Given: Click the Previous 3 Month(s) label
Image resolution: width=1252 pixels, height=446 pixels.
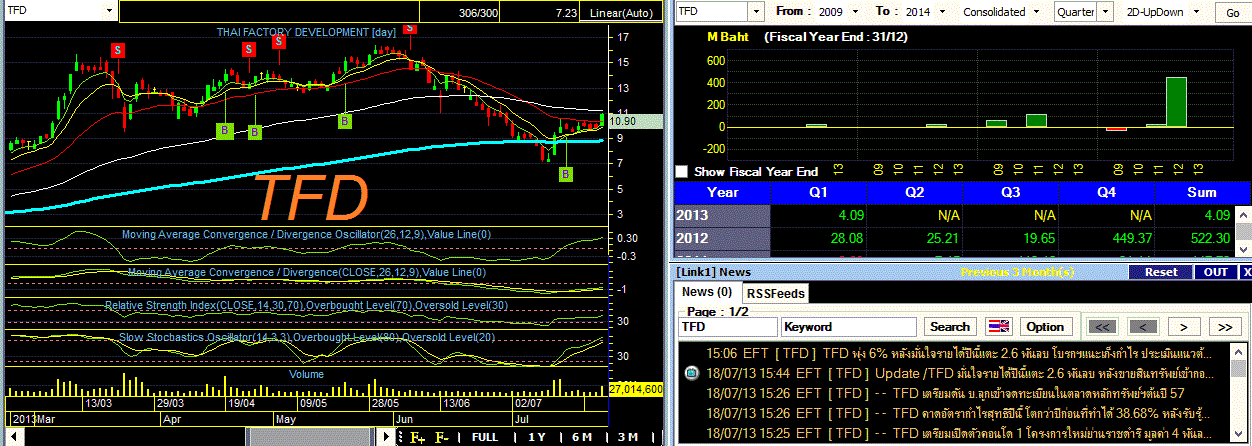Looking at the screenshot, I should point(1018,272).
